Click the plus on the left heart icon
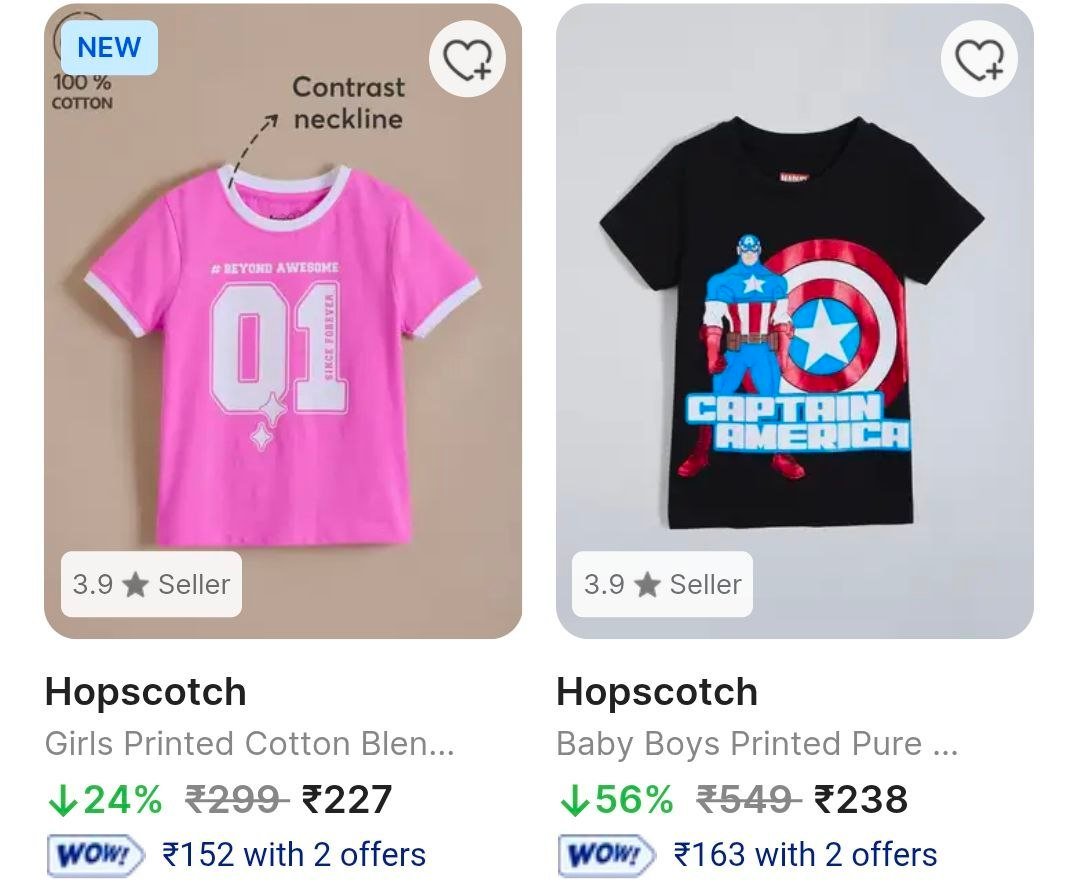The width and height of the screenshot is (1079, 885). [482, 70]
